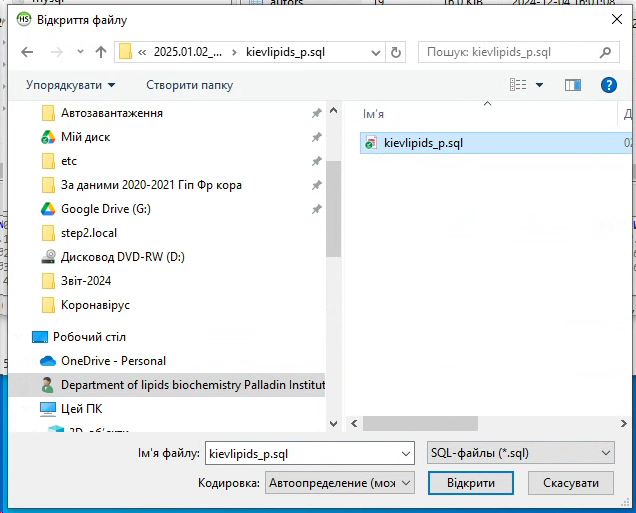Open Звіт-2024 folder
636x513 pixels.
86,281
